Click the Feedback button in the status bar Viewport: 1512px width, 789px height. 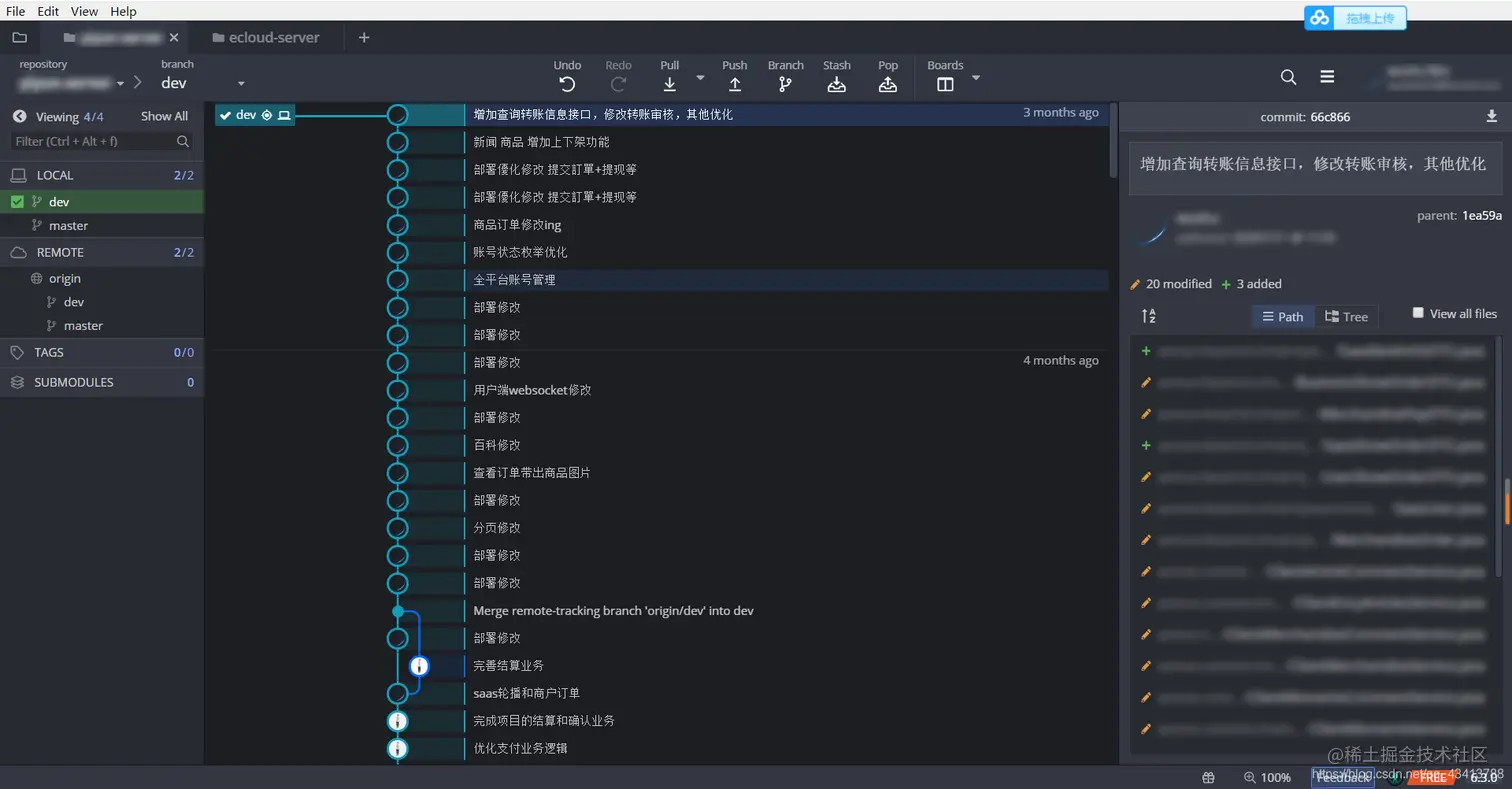(x=1342, y=777)
